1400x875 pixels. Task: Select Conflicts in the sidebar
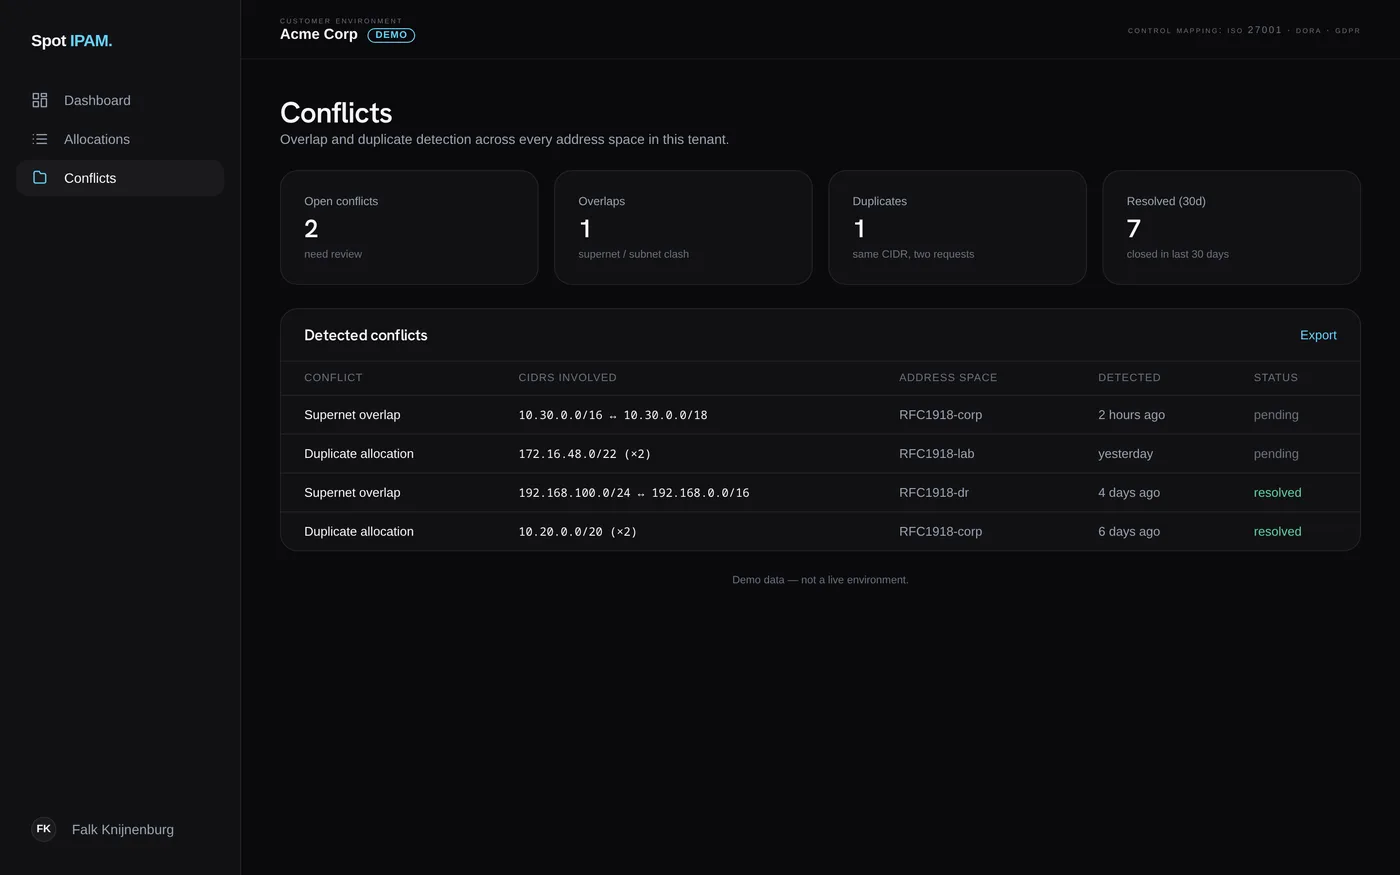click(x=120, y=178)
